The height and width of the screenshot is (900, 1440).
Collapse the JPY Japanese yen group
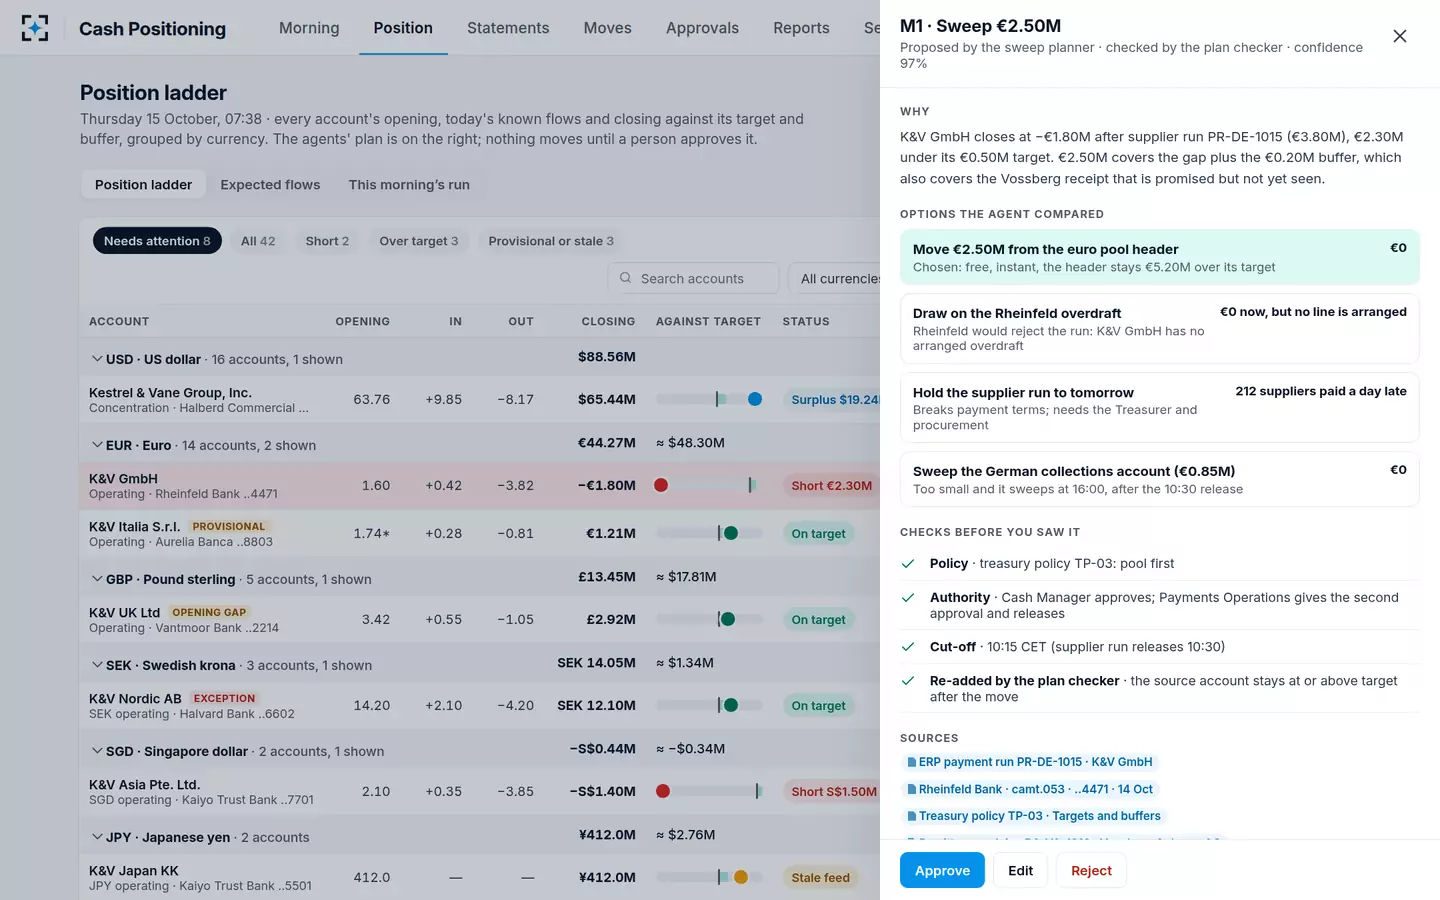tap(97, 837)
